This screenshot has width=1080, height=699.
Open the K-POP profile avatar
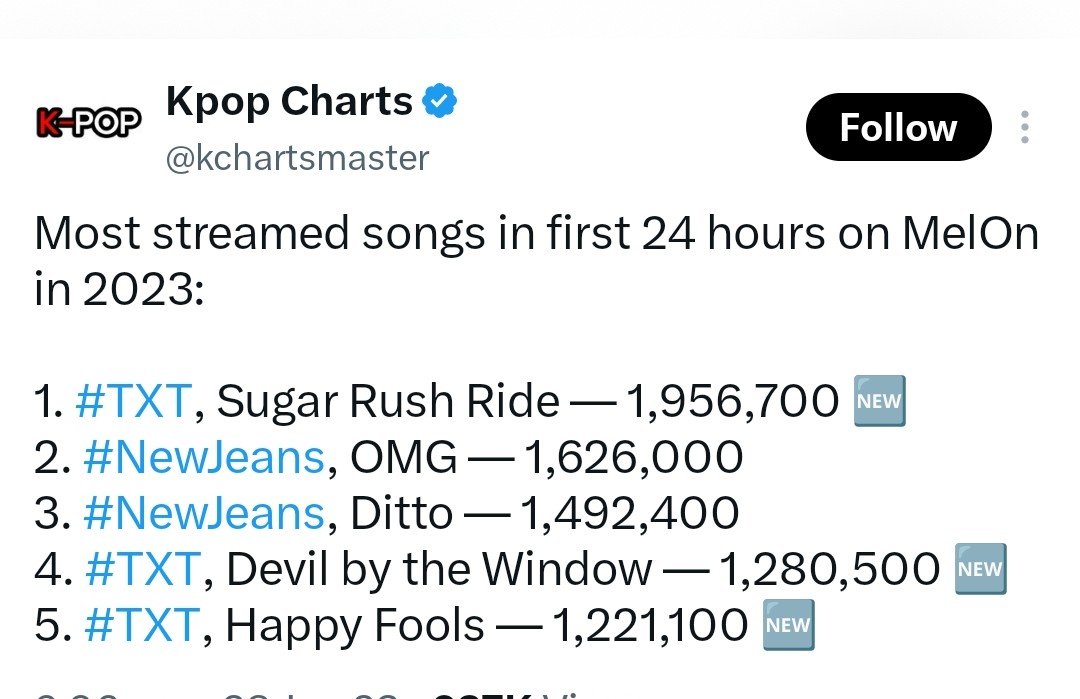[x=88, y=123]
